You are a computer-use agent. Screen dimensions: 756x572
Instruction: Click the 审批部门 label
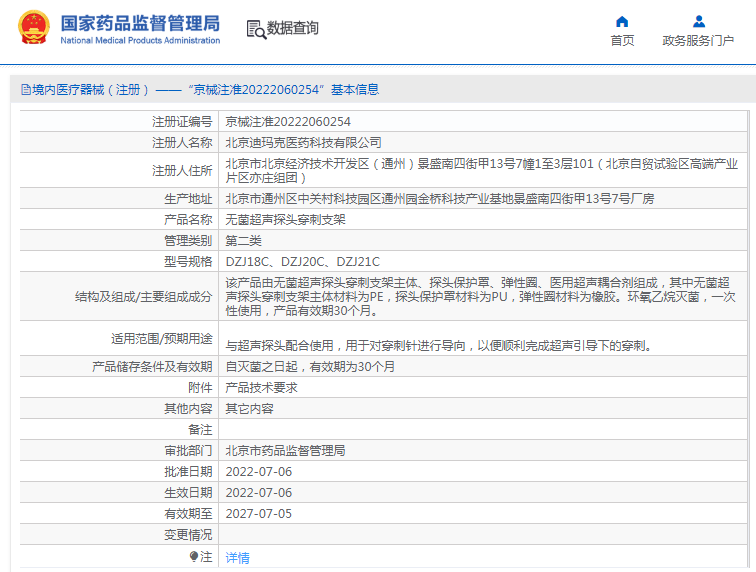(x=188, y=450)
